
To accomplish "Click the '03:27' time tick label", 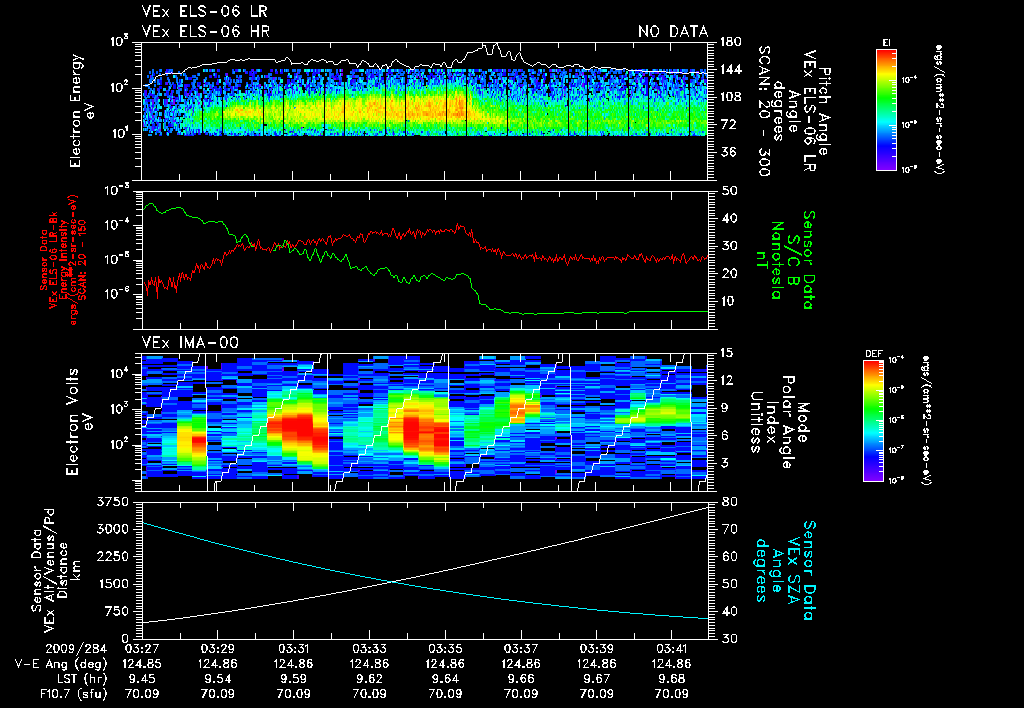I will 142,649.
